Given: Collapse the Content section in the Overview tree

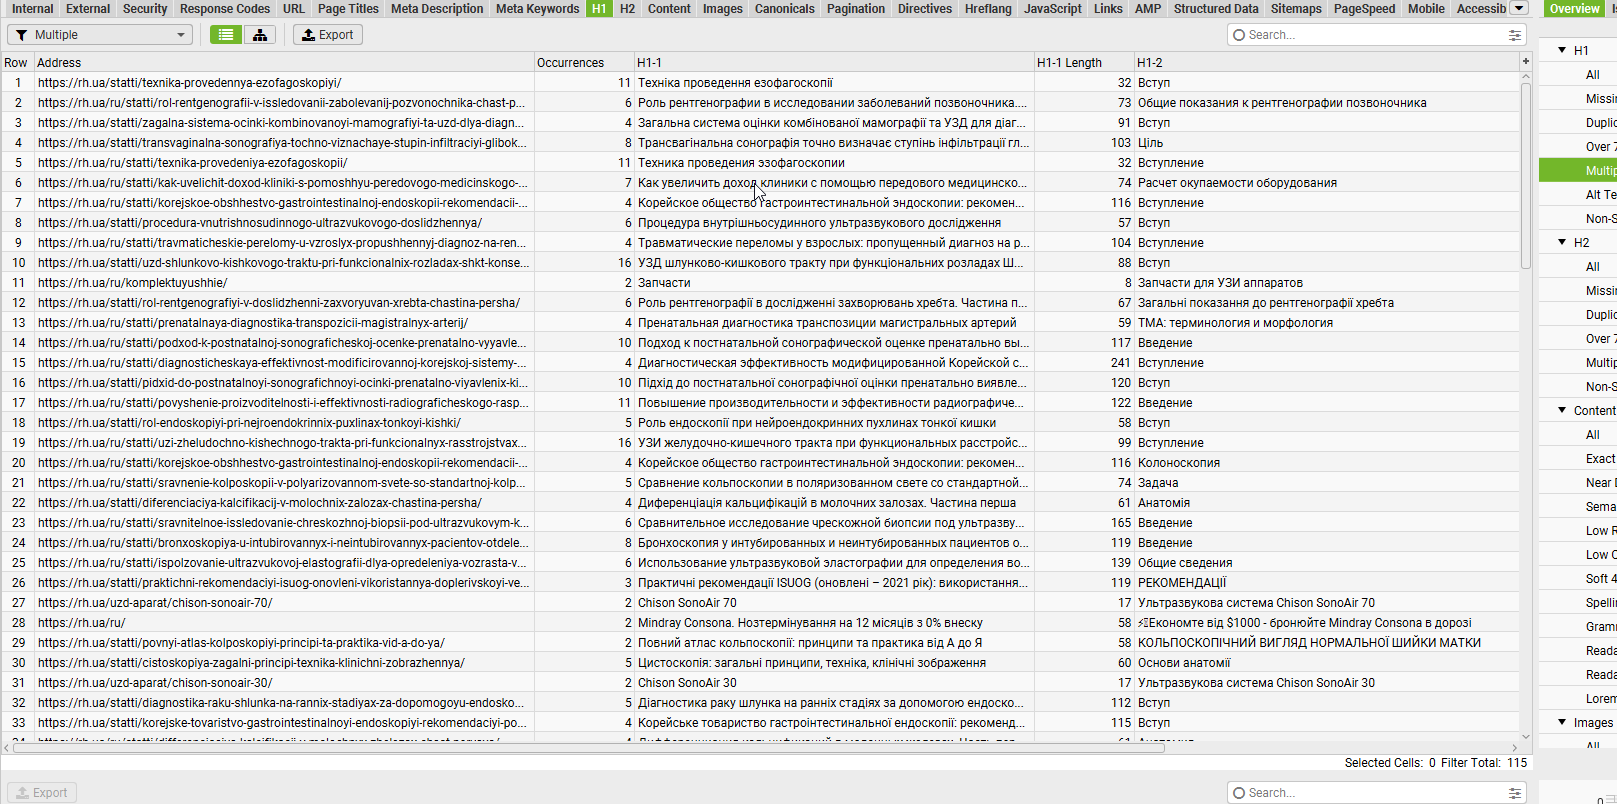Looking at the screenshot, I should pyautogui.click(x=1562, y=410).
